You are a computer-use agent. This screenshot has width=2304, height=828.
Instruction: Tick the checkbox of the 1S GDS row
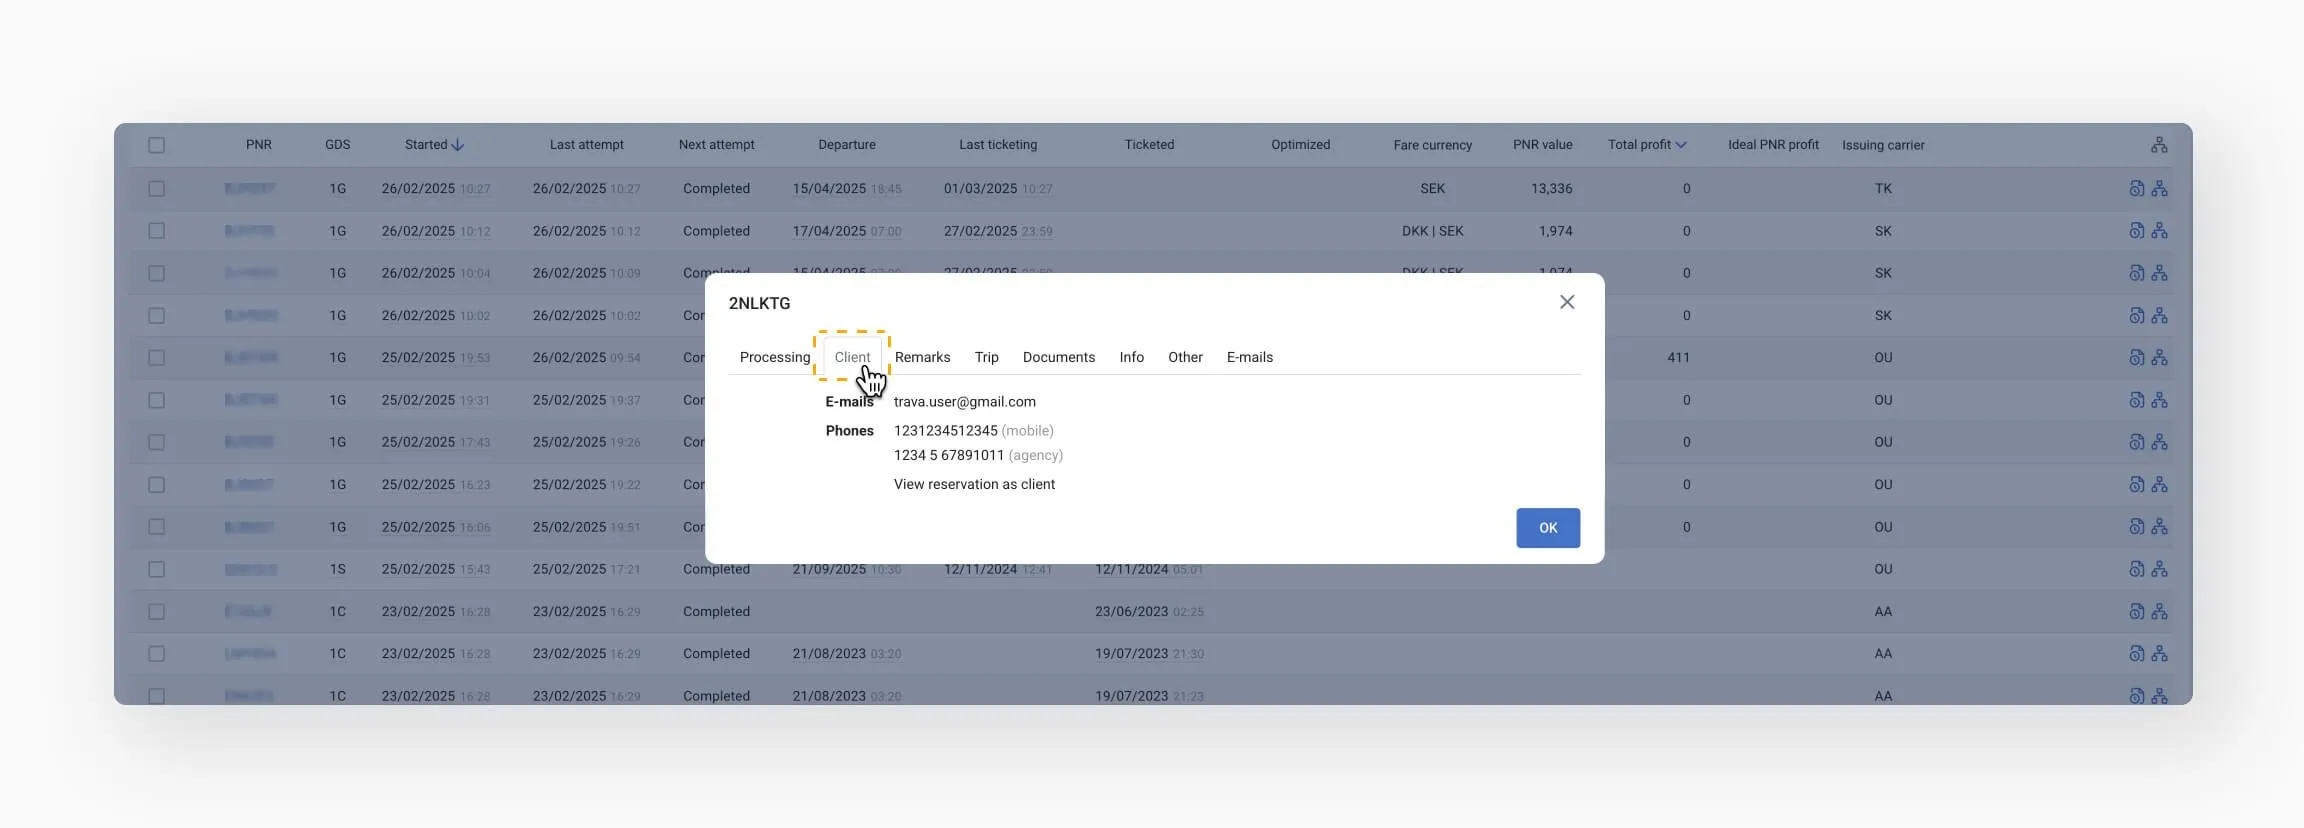tap(157, 569)
